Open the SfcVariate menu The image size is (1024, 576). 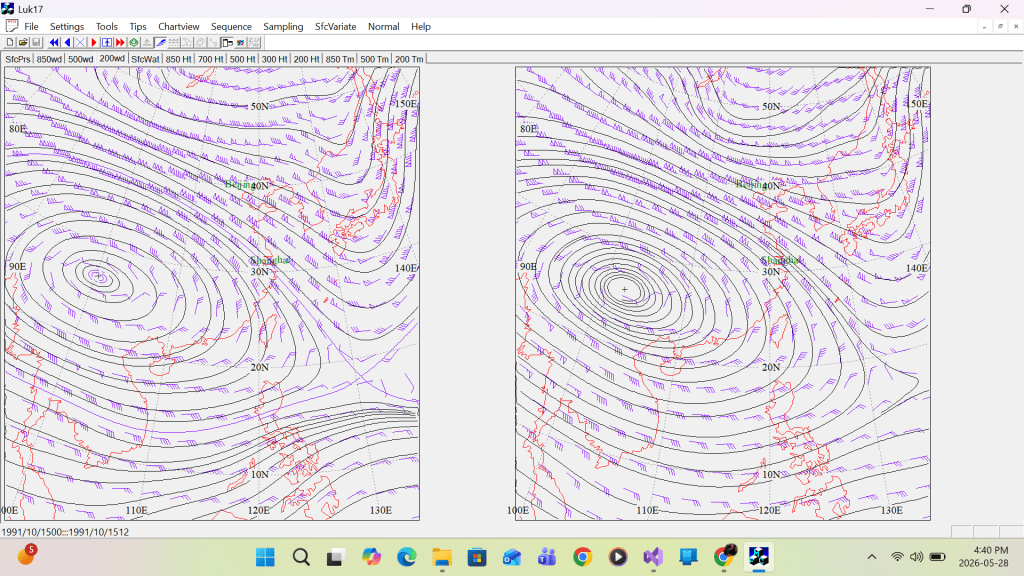[x=336, y=27]
